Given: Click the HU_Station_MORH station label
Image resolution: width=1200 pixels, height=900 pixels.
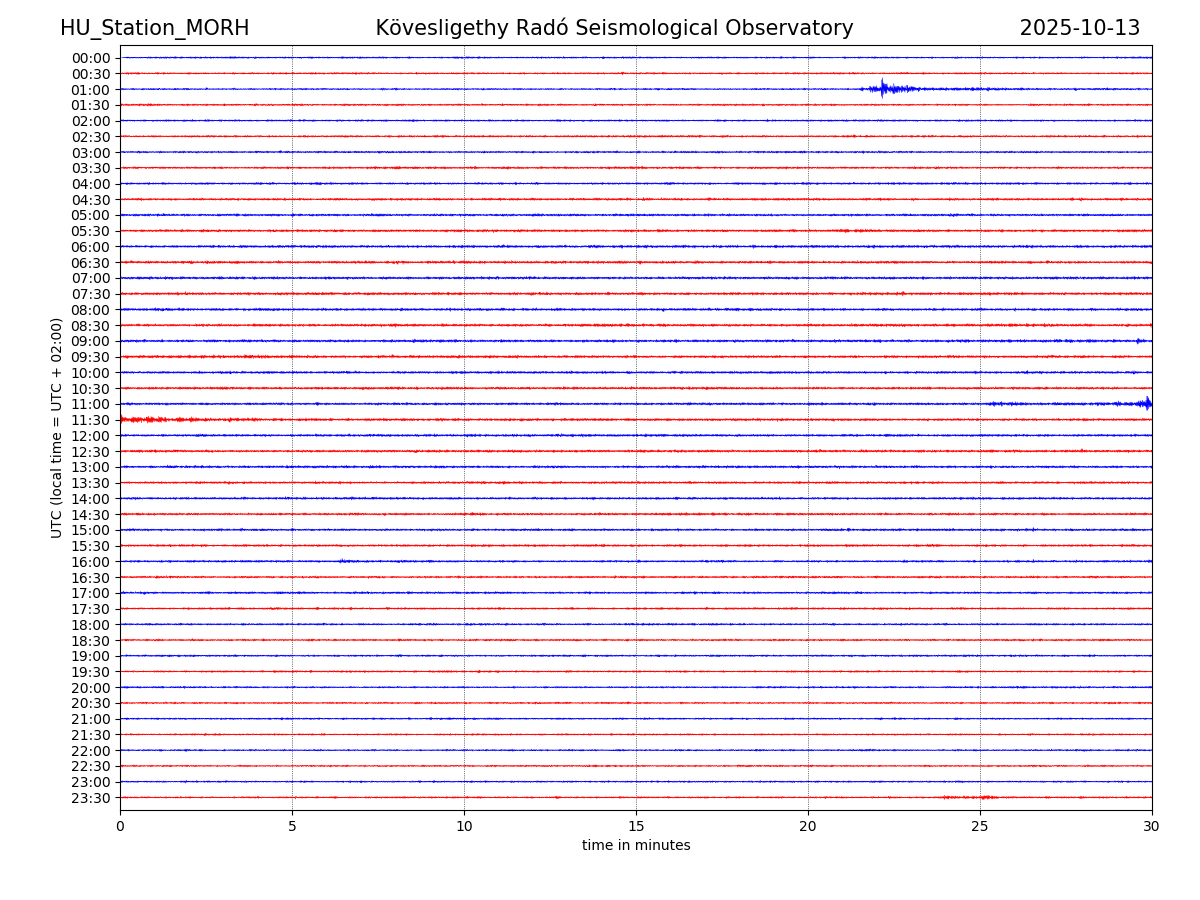Looking at the screenshot, I should click(x=154, y=28).
